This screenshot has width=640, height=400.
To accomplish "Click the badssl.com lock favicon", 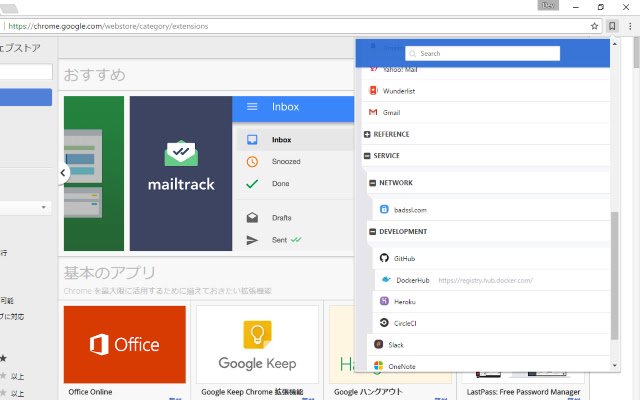I will click(x=384, y=209).
